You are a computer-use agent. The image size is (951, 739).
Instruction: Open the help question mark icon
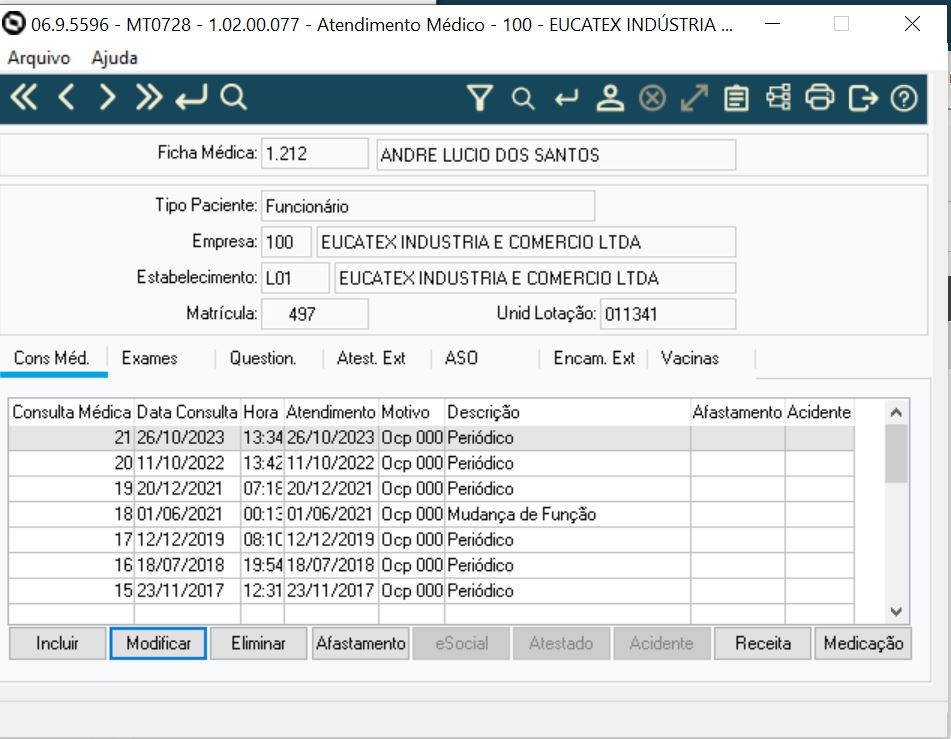click(x=904, y=98)
